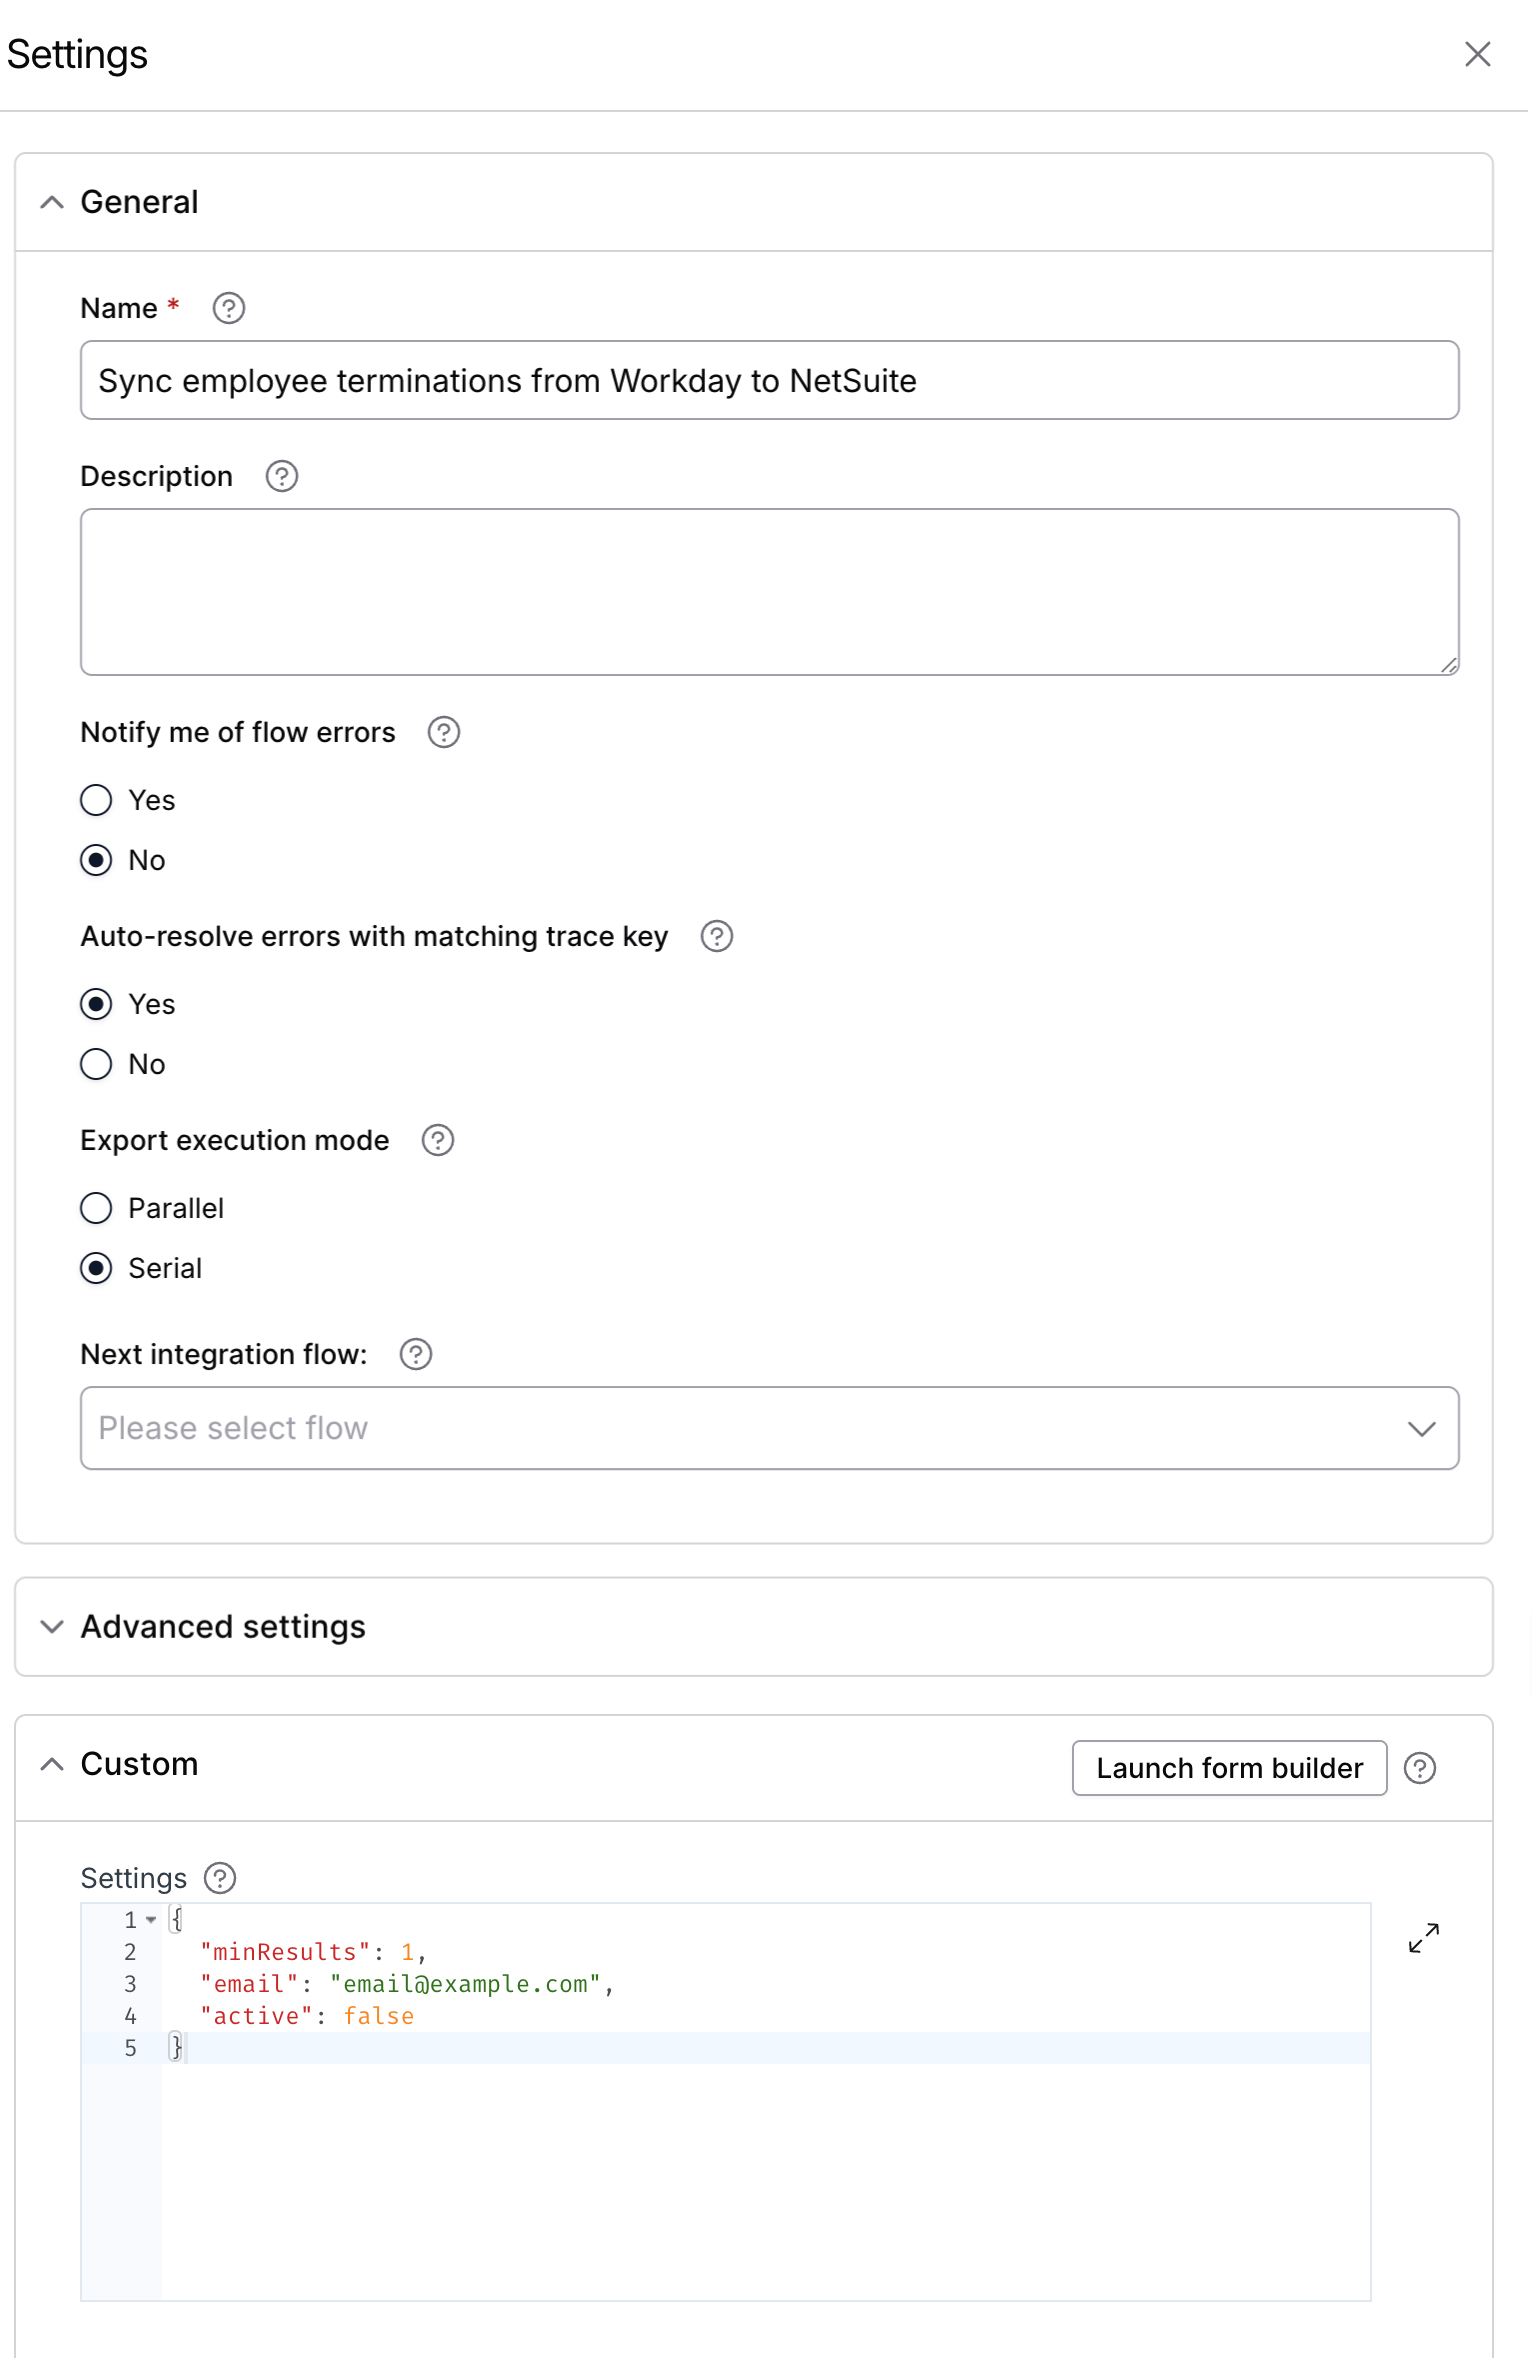
Task: Open help for the Description field
Action: 282,477
